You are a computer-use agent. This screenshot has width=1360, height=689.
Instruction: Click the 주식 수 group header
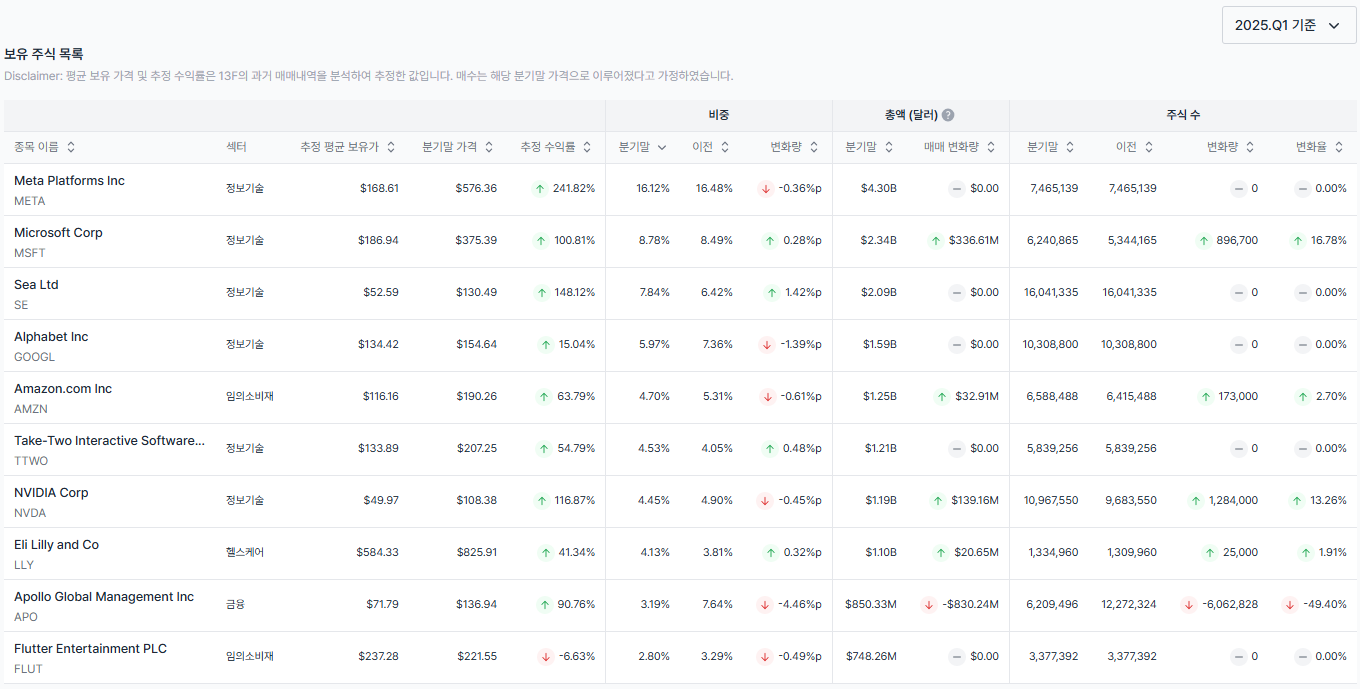coord(1183,115)
